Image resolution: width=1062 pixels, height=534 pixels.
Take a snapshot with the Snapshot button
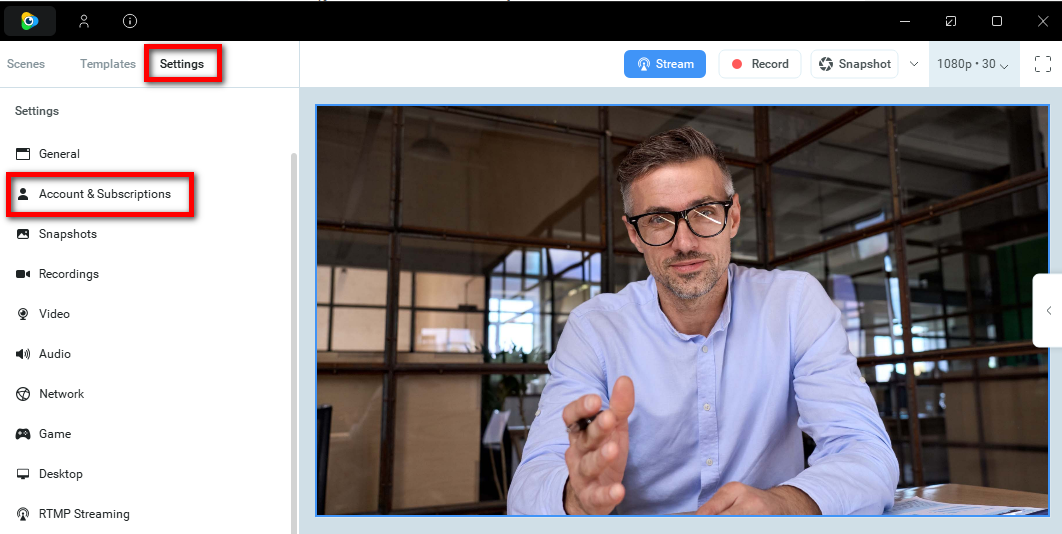click(x=855, y=64)
